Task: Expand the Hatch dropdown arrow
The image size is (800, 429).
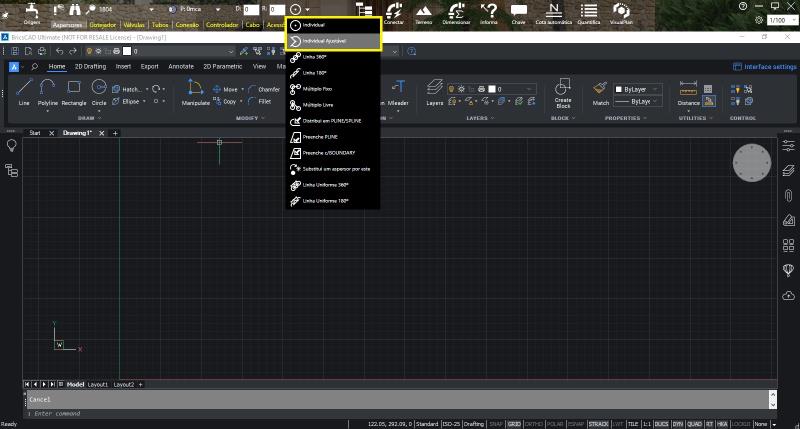Action: coord(149,89)
